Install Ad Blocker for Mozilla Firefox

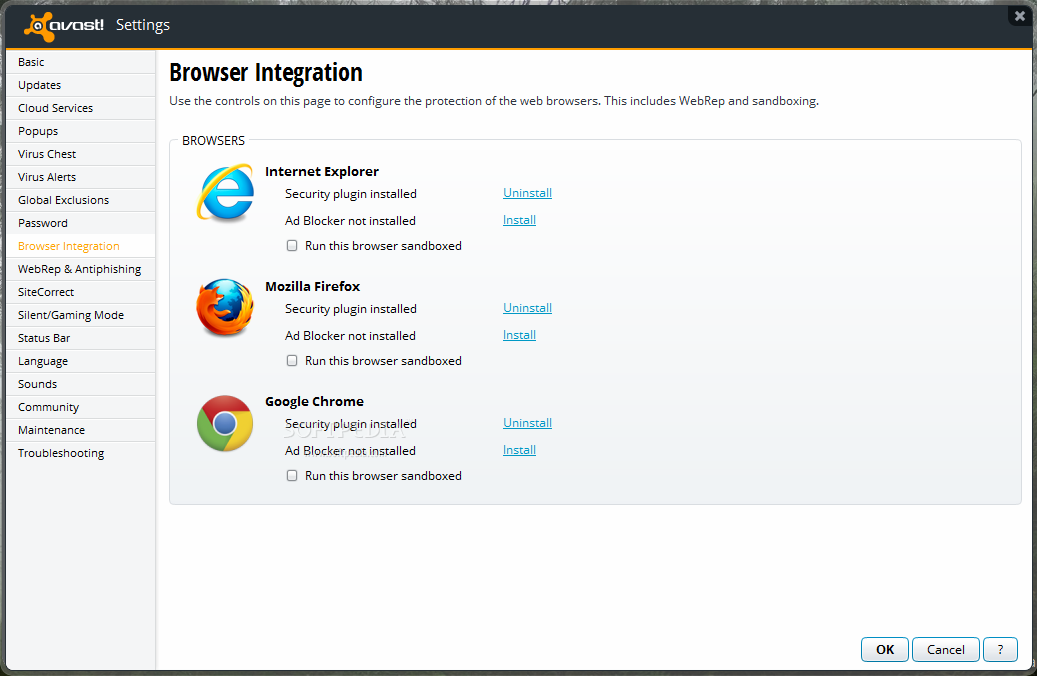click(519, 335)
